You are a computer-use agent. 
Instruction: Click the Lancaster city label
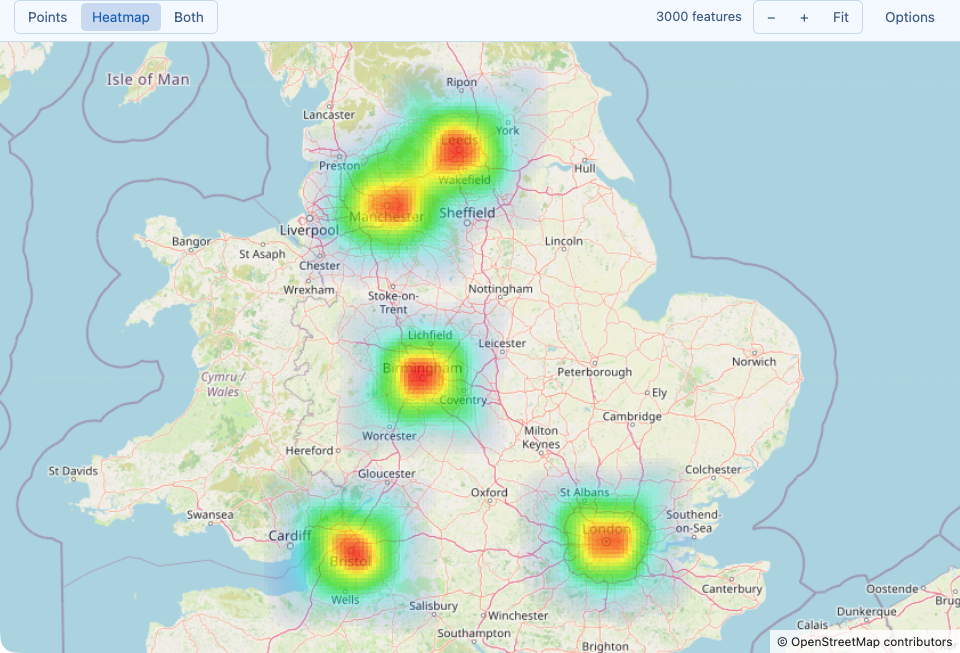click(329, 114)
